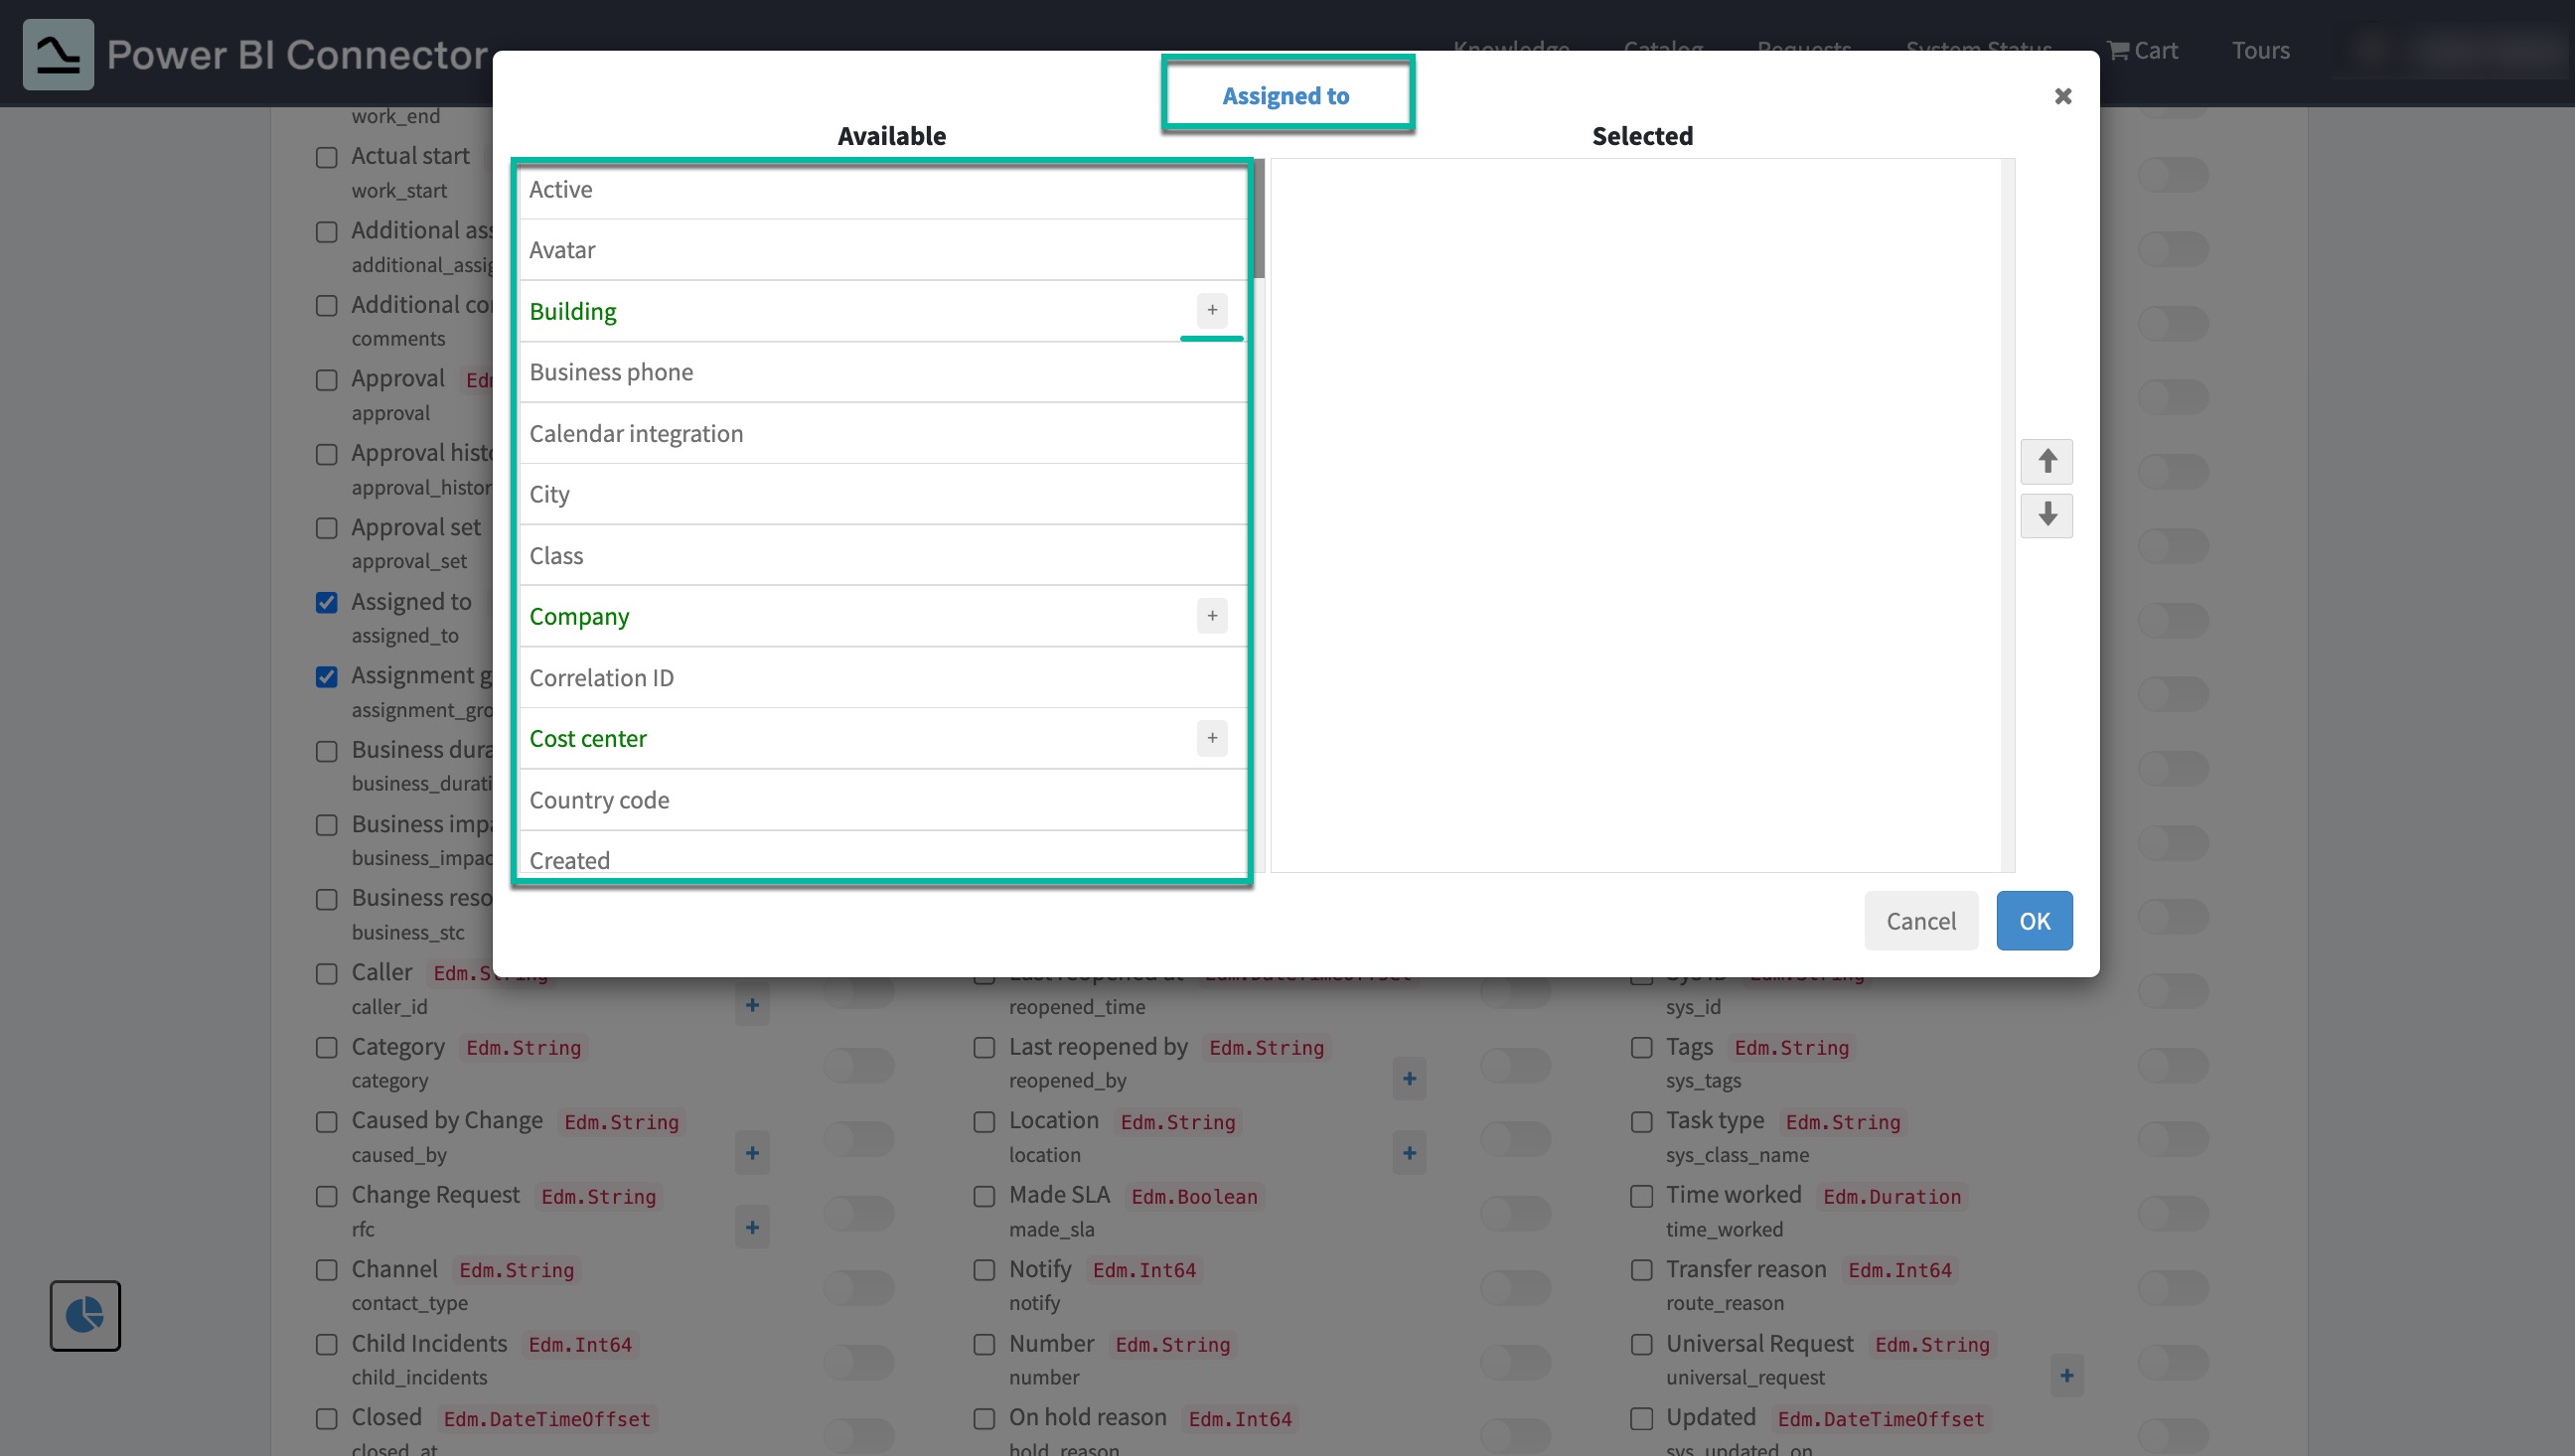Close the Assigned to dialog with X
Screen dimensions: 2575x1456
pos(2062,96)
